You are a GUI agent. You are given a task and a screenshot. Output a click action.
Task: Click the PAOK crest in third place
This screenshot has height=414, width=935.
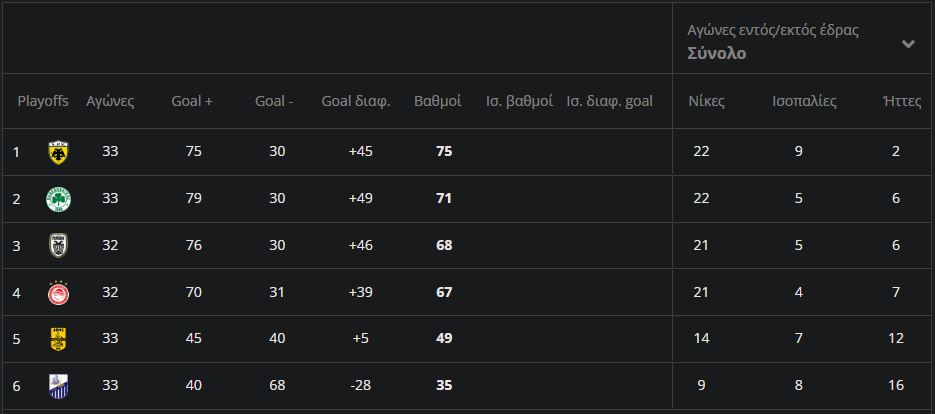tap(58, 246)
